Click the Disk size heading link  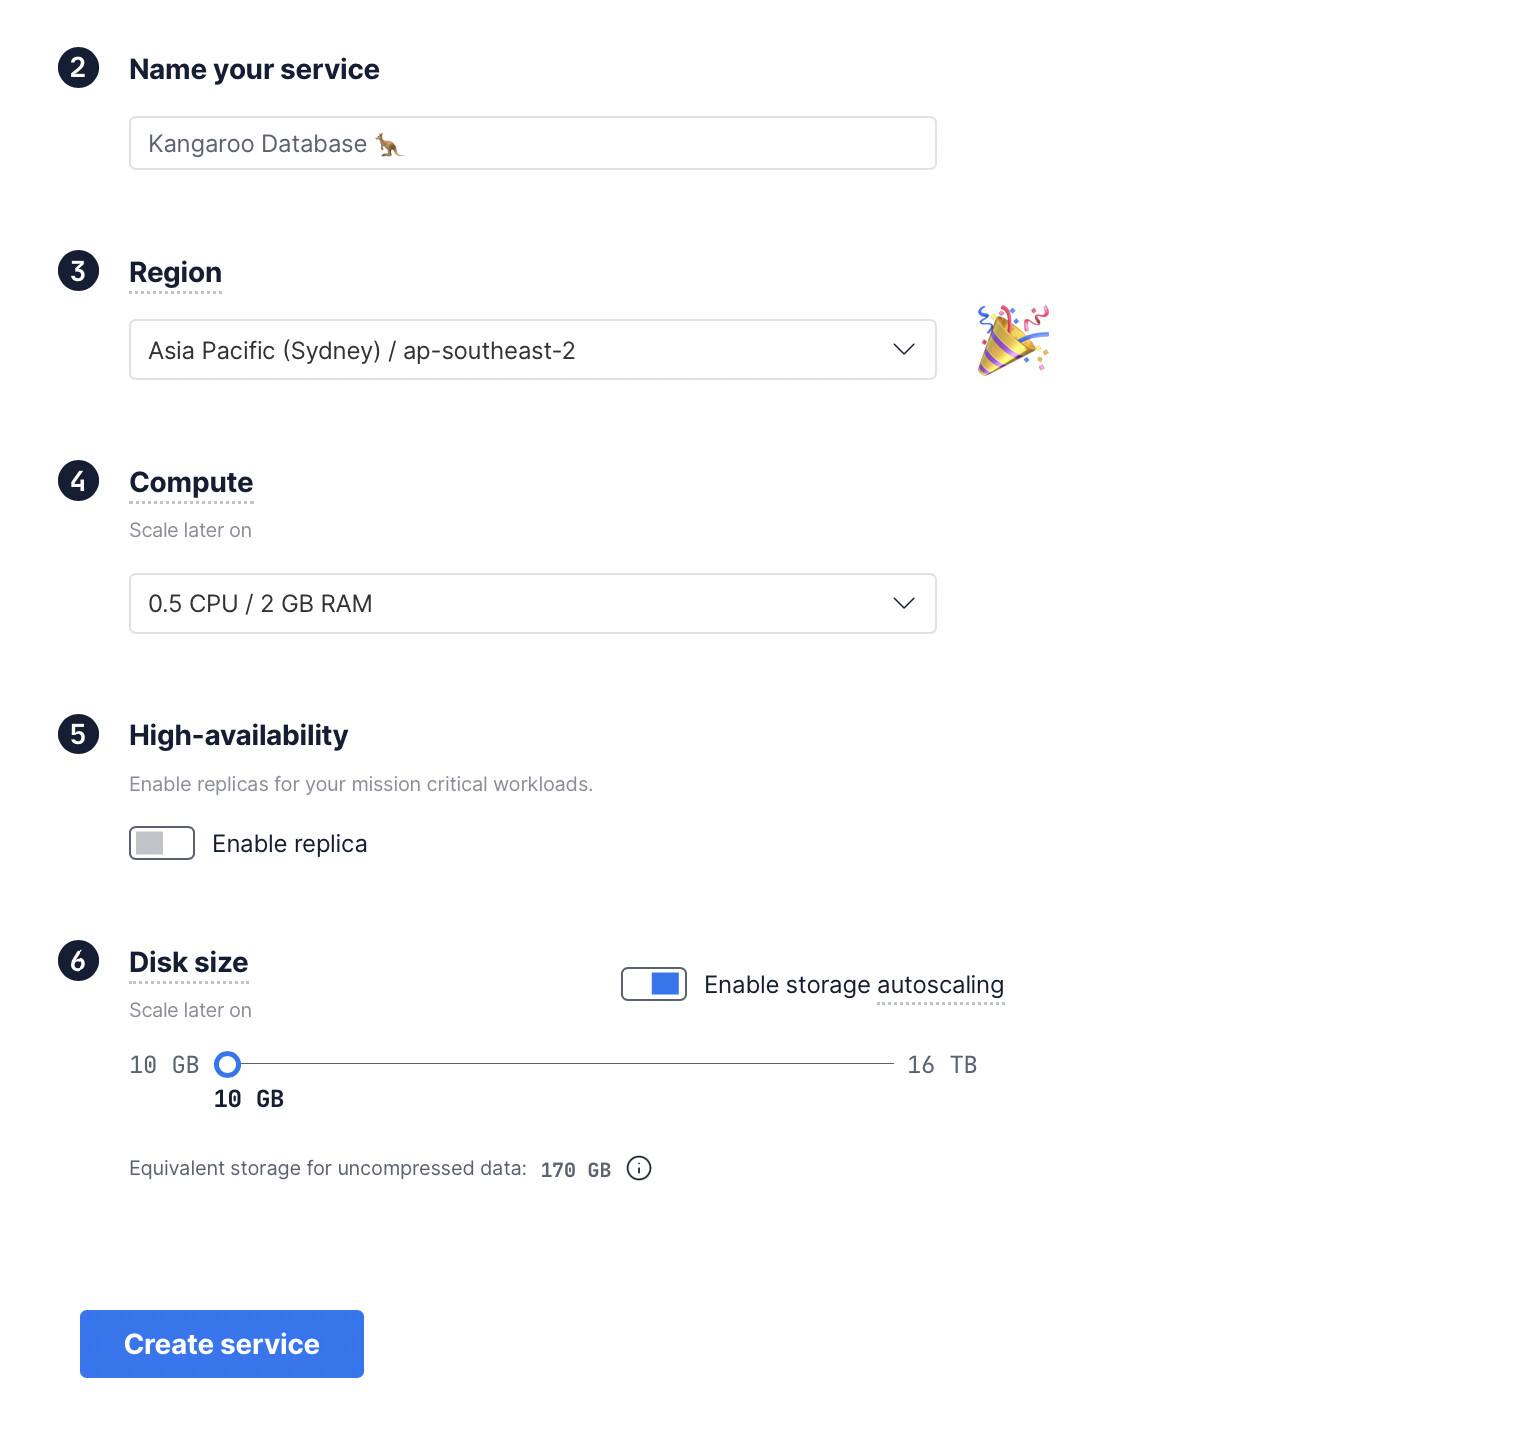click(189, 962)
